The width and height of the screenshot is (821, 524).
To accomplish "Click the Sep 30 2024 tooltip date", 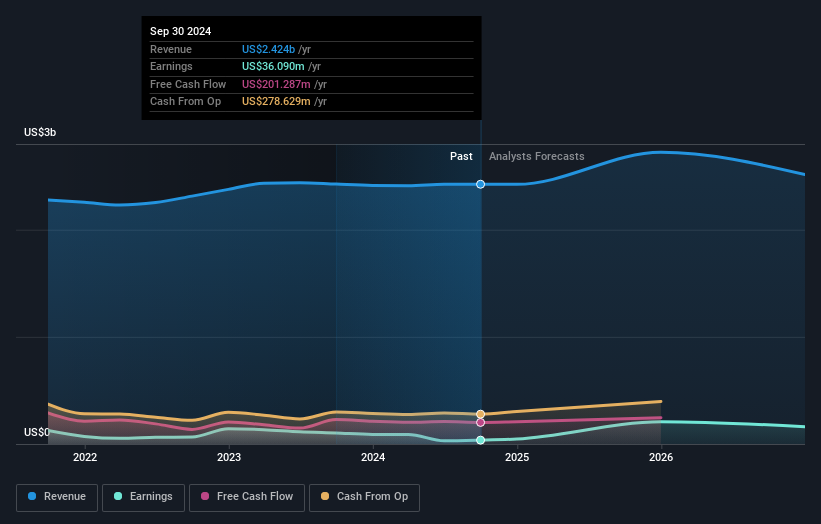I will (181, 31).
